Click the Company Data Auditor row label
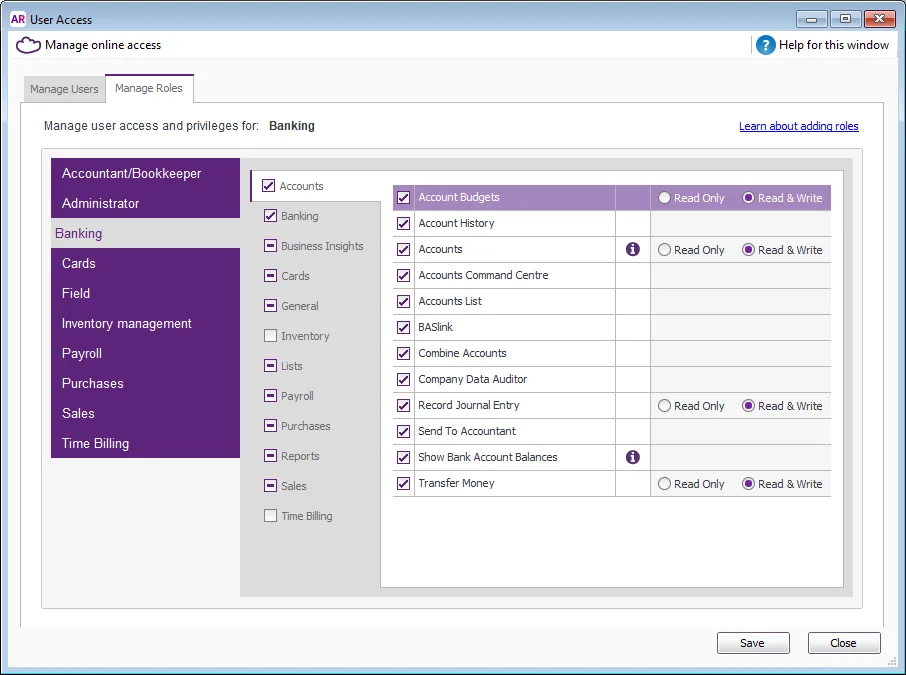This screenshot has height=675, width=906. [x=473, y=379]
